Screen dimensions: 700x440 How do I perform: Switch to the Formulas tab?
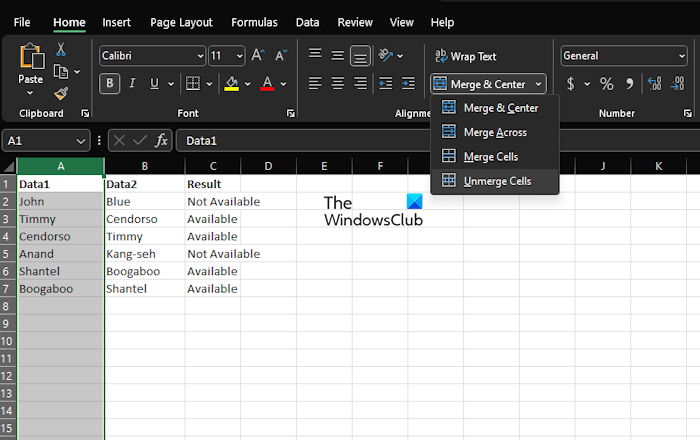(254, 22)
